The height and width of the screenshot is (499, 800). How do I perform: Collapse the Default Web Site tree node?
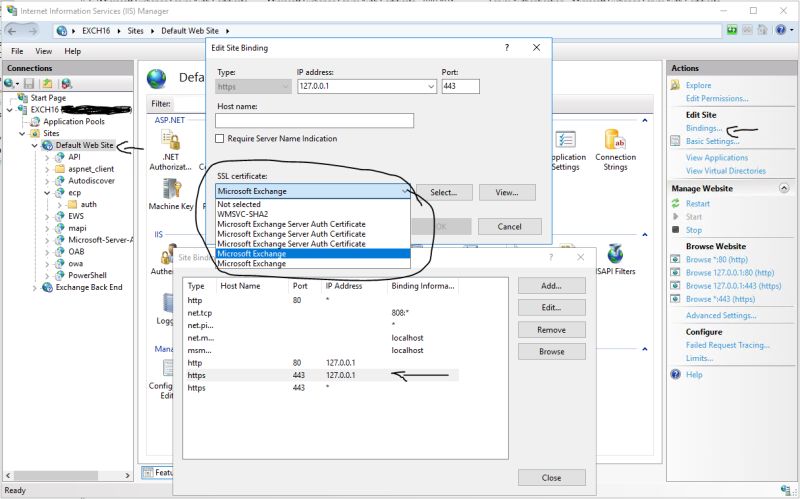35,145
